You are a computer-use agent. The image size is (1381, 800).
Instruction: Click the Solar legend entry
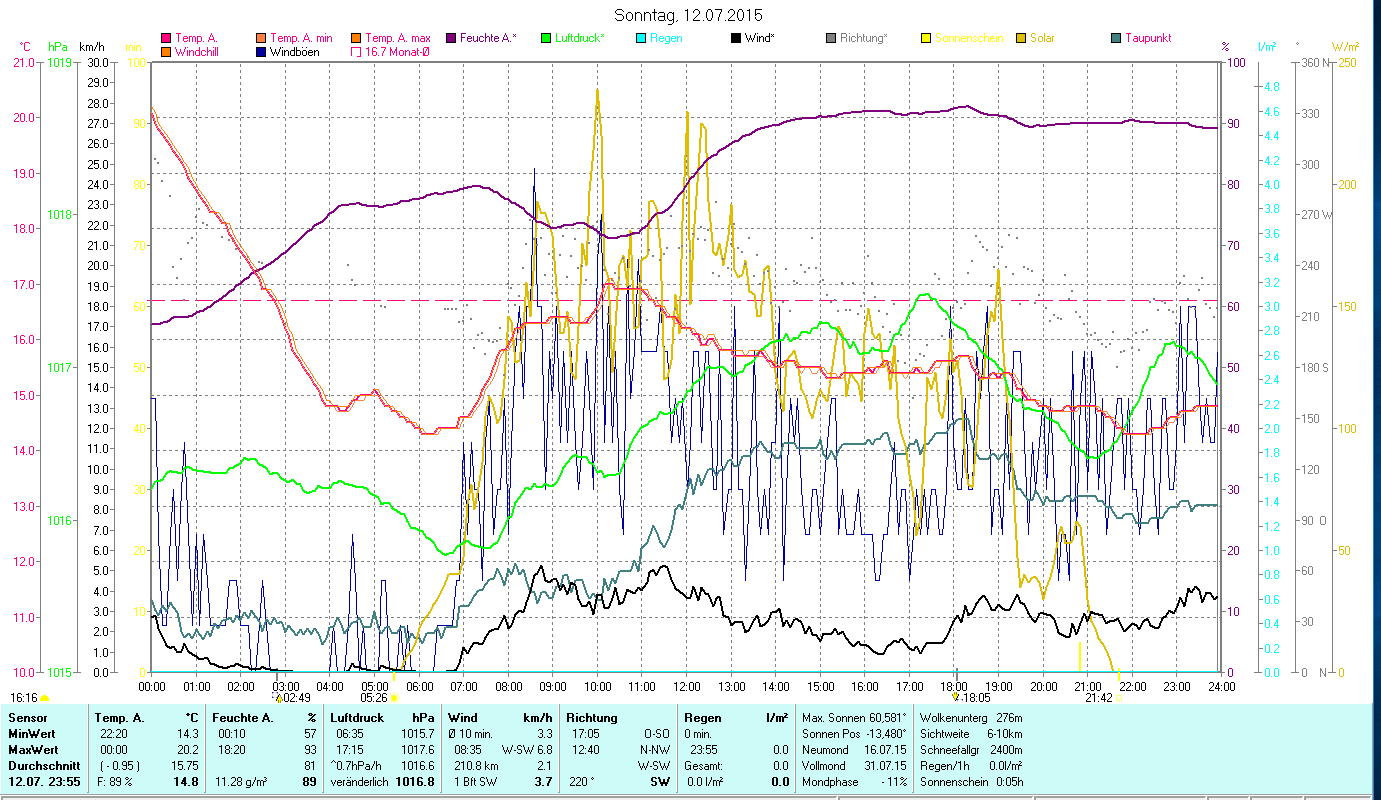1042,38
